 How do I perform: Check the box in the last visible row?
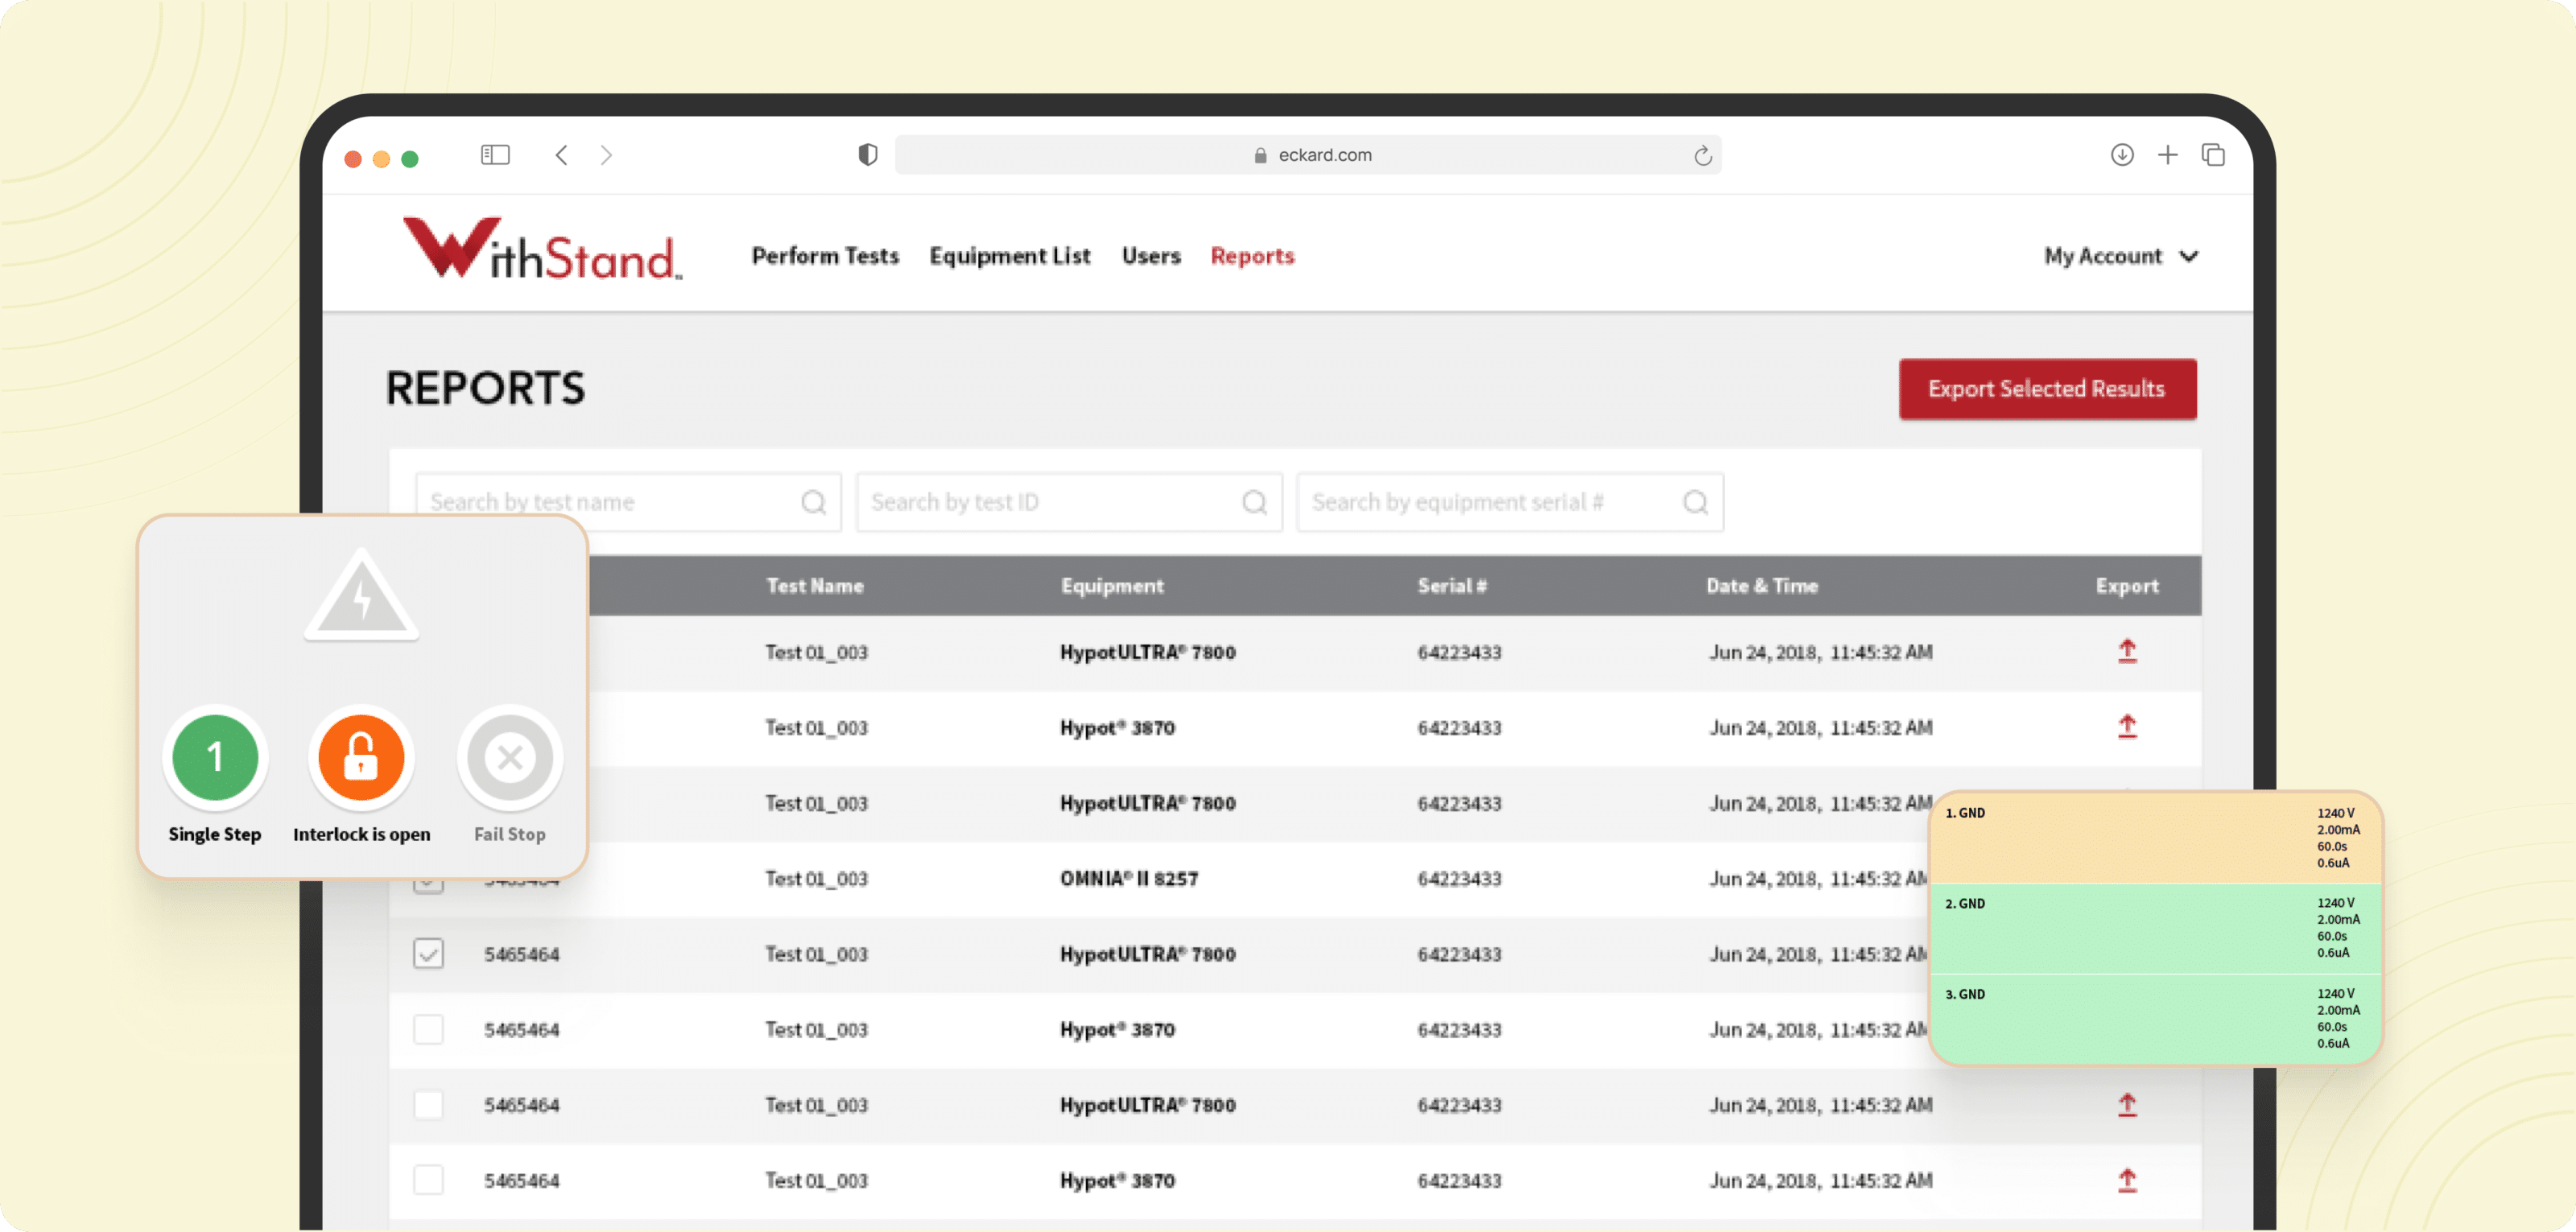428,1180
